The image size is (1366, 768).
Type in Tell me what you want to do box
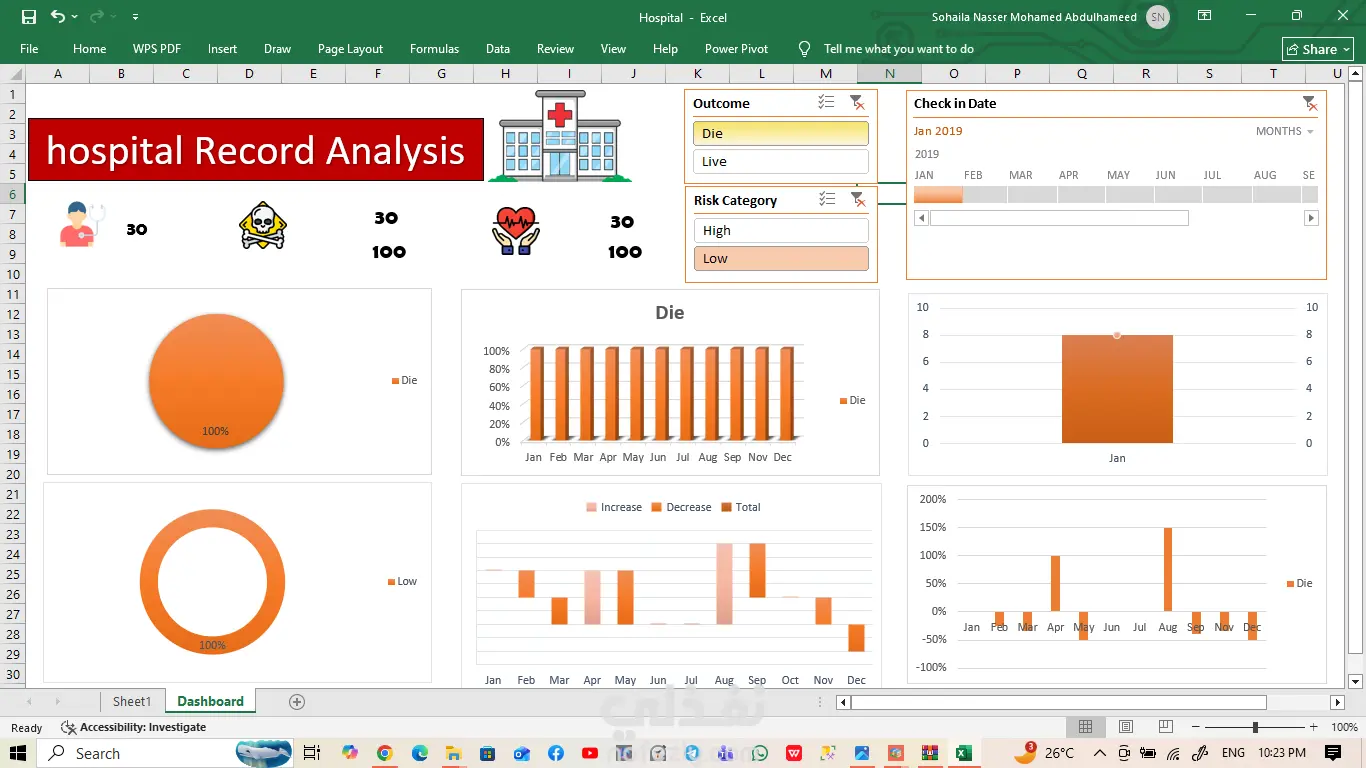[898, 48]
